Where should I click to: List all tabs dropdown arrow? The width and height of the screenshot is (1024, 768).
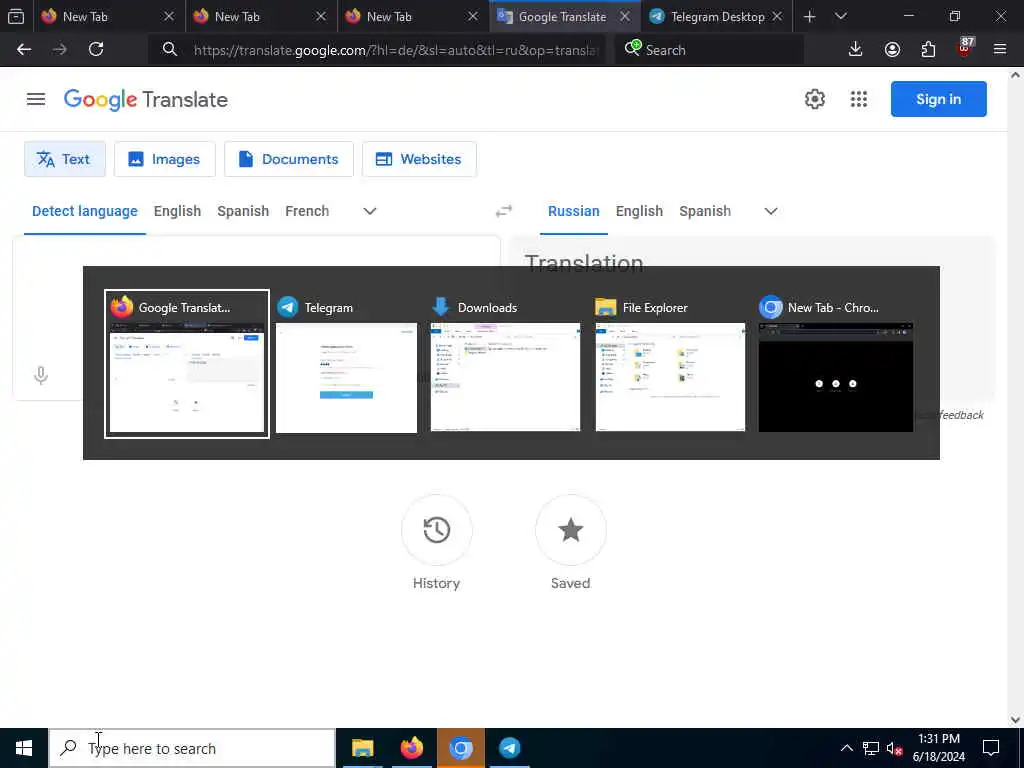coord(841,16)
